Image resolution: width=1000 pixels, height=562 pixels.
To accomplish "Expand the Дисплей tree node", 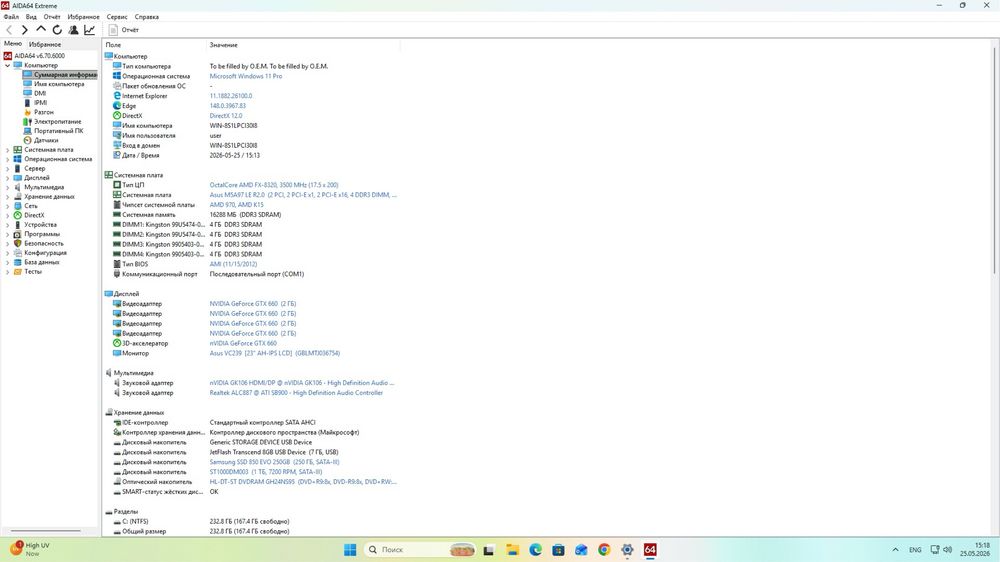I will pyautogui.click(x=7, y=178).
